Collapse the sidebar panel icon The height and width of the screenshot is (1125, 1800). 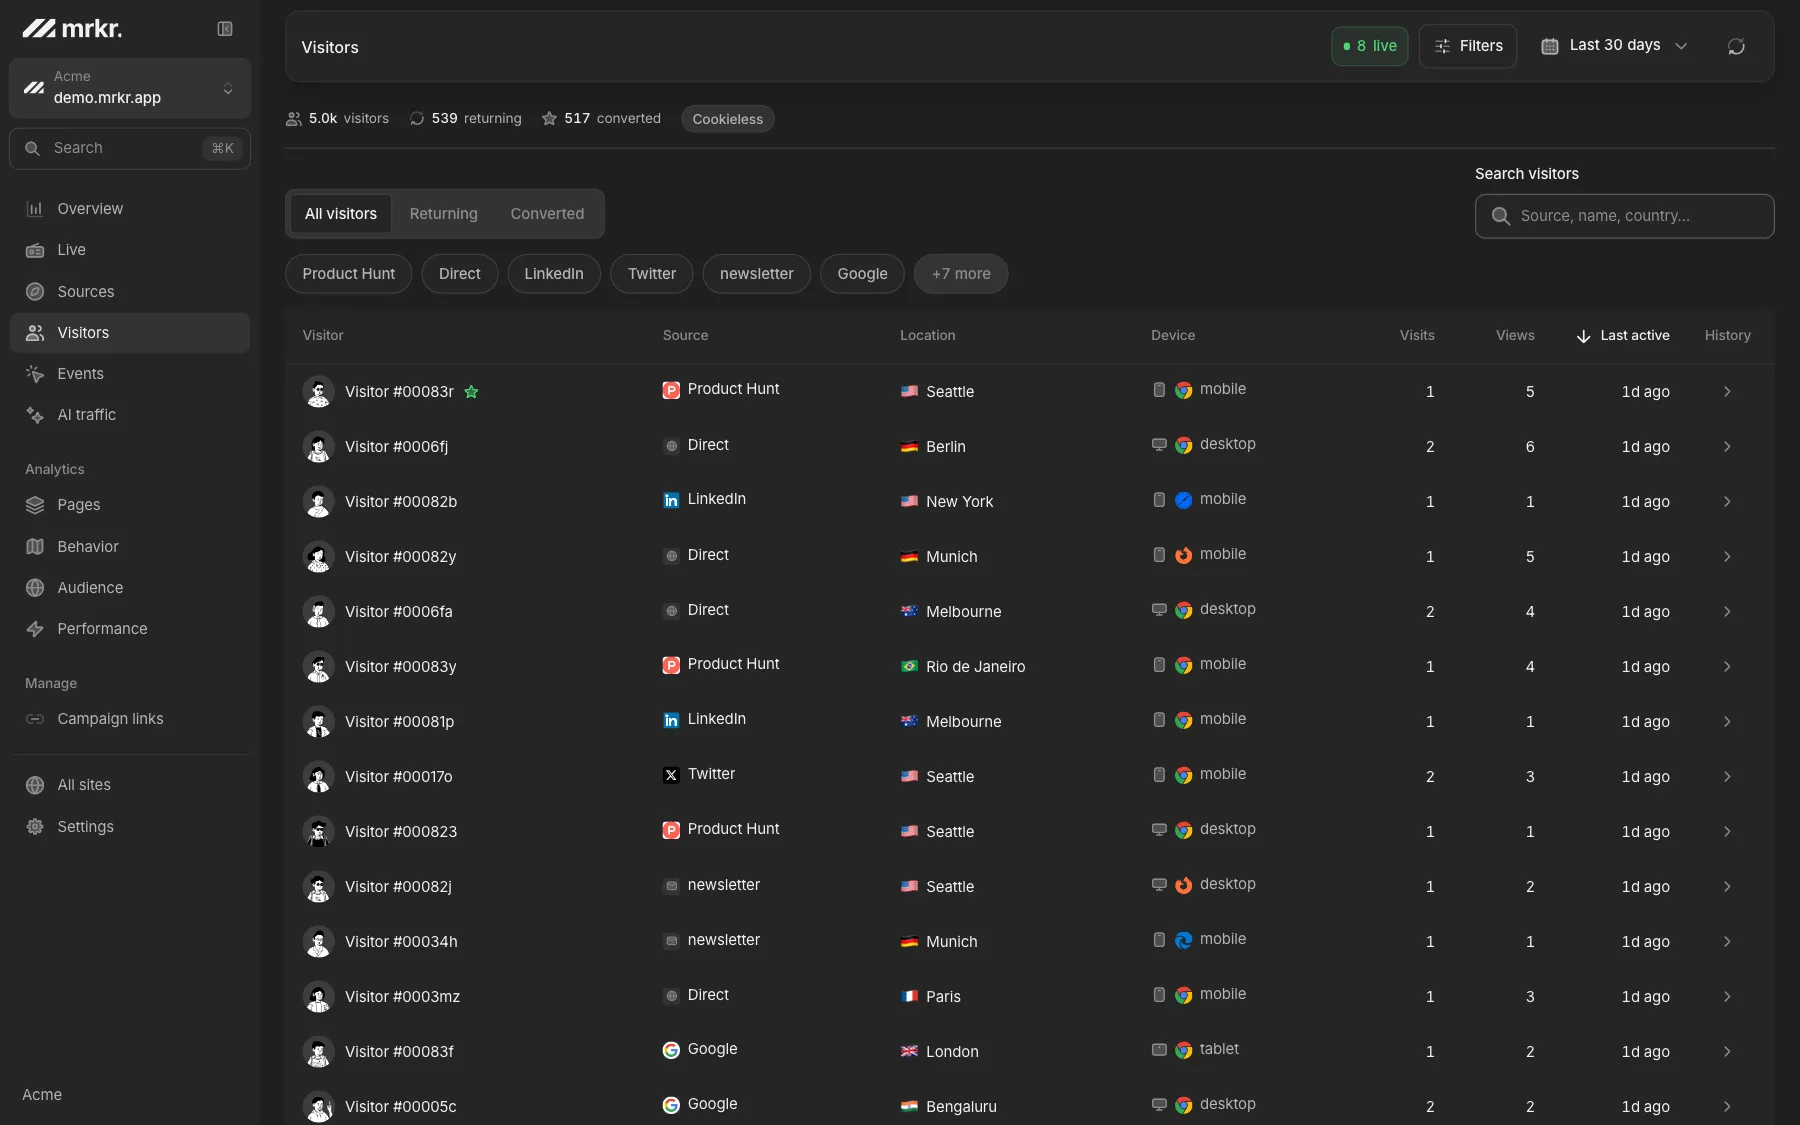(225, 29)
